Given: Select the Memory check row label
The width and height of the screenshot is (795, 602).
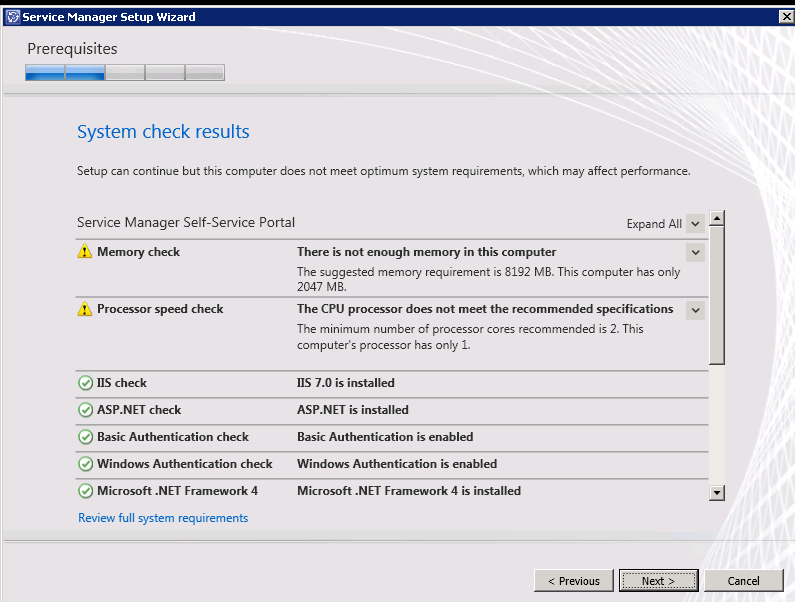Looking at the screenshot, I should click(x=138, y=252).
